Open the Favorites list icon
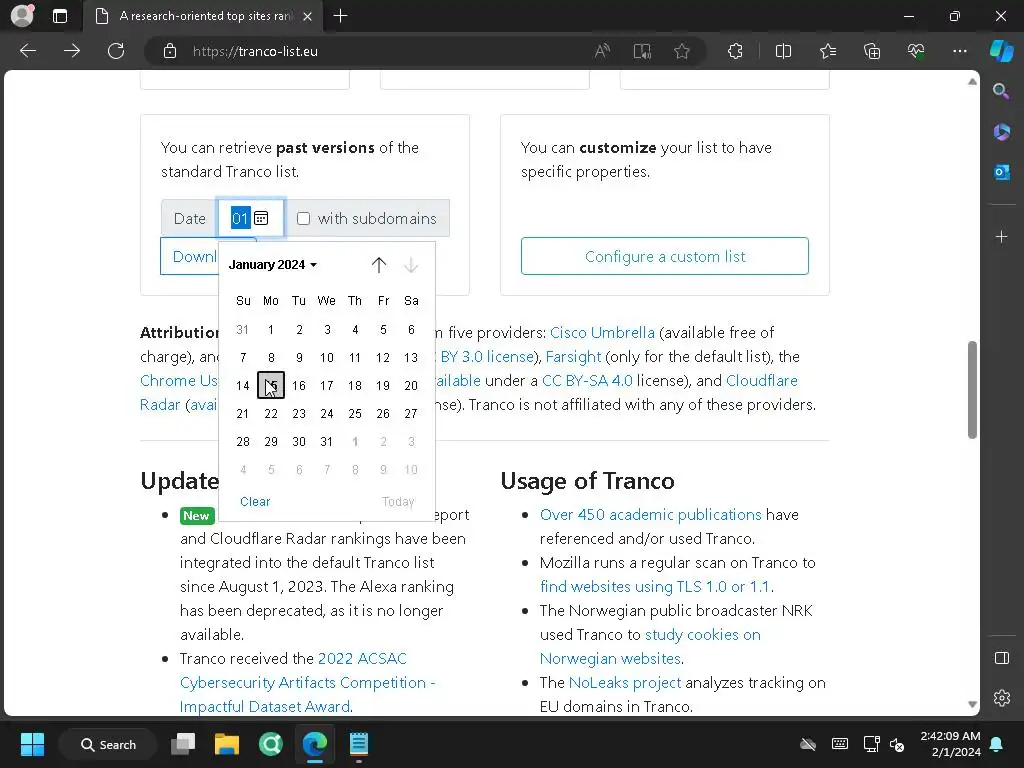1024x768 pixels. point(827,51)
